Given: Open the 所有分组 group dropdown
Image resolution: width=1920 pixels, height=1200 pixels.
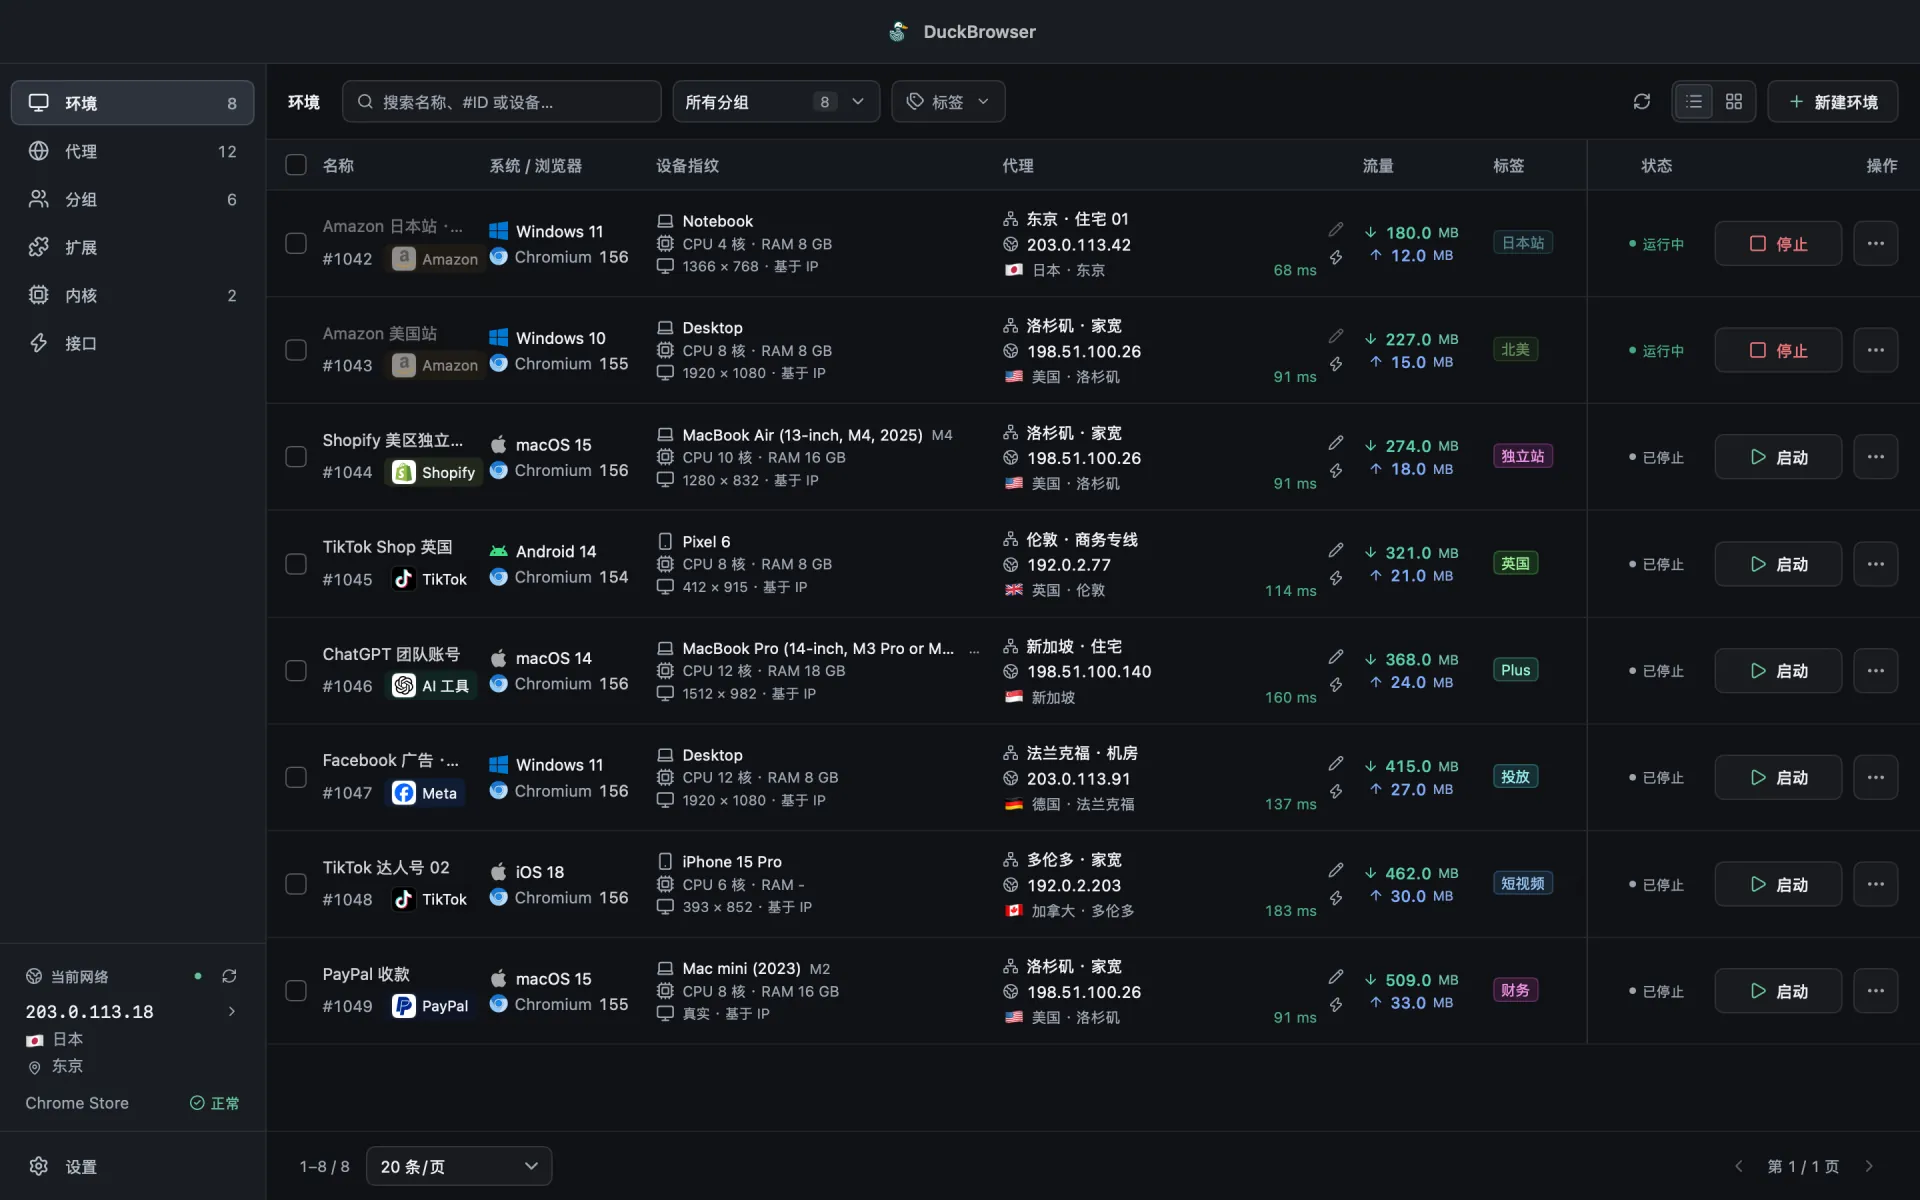Looking at the screenshot, I should [776, 102].
